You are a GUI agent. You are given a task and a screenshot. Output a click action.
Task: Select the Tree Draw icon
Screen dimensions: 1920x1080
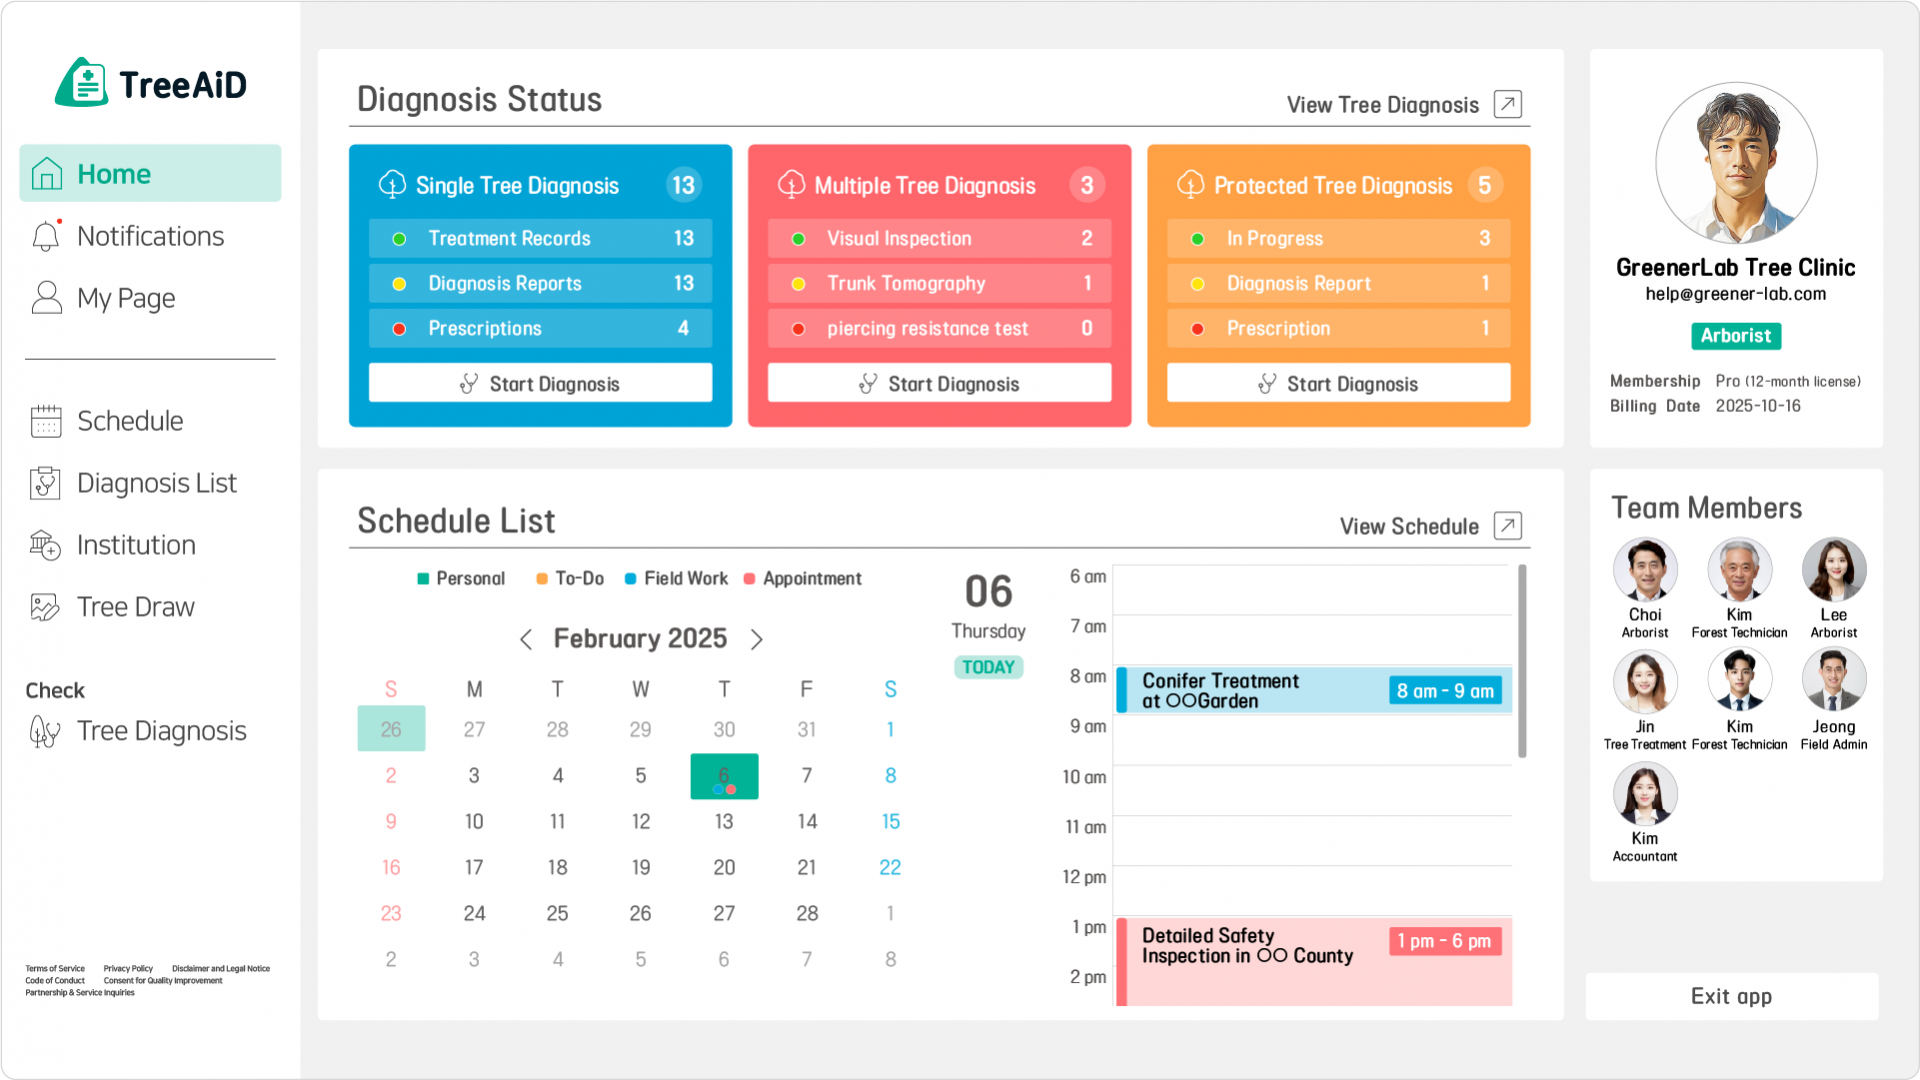pos(46,607)
